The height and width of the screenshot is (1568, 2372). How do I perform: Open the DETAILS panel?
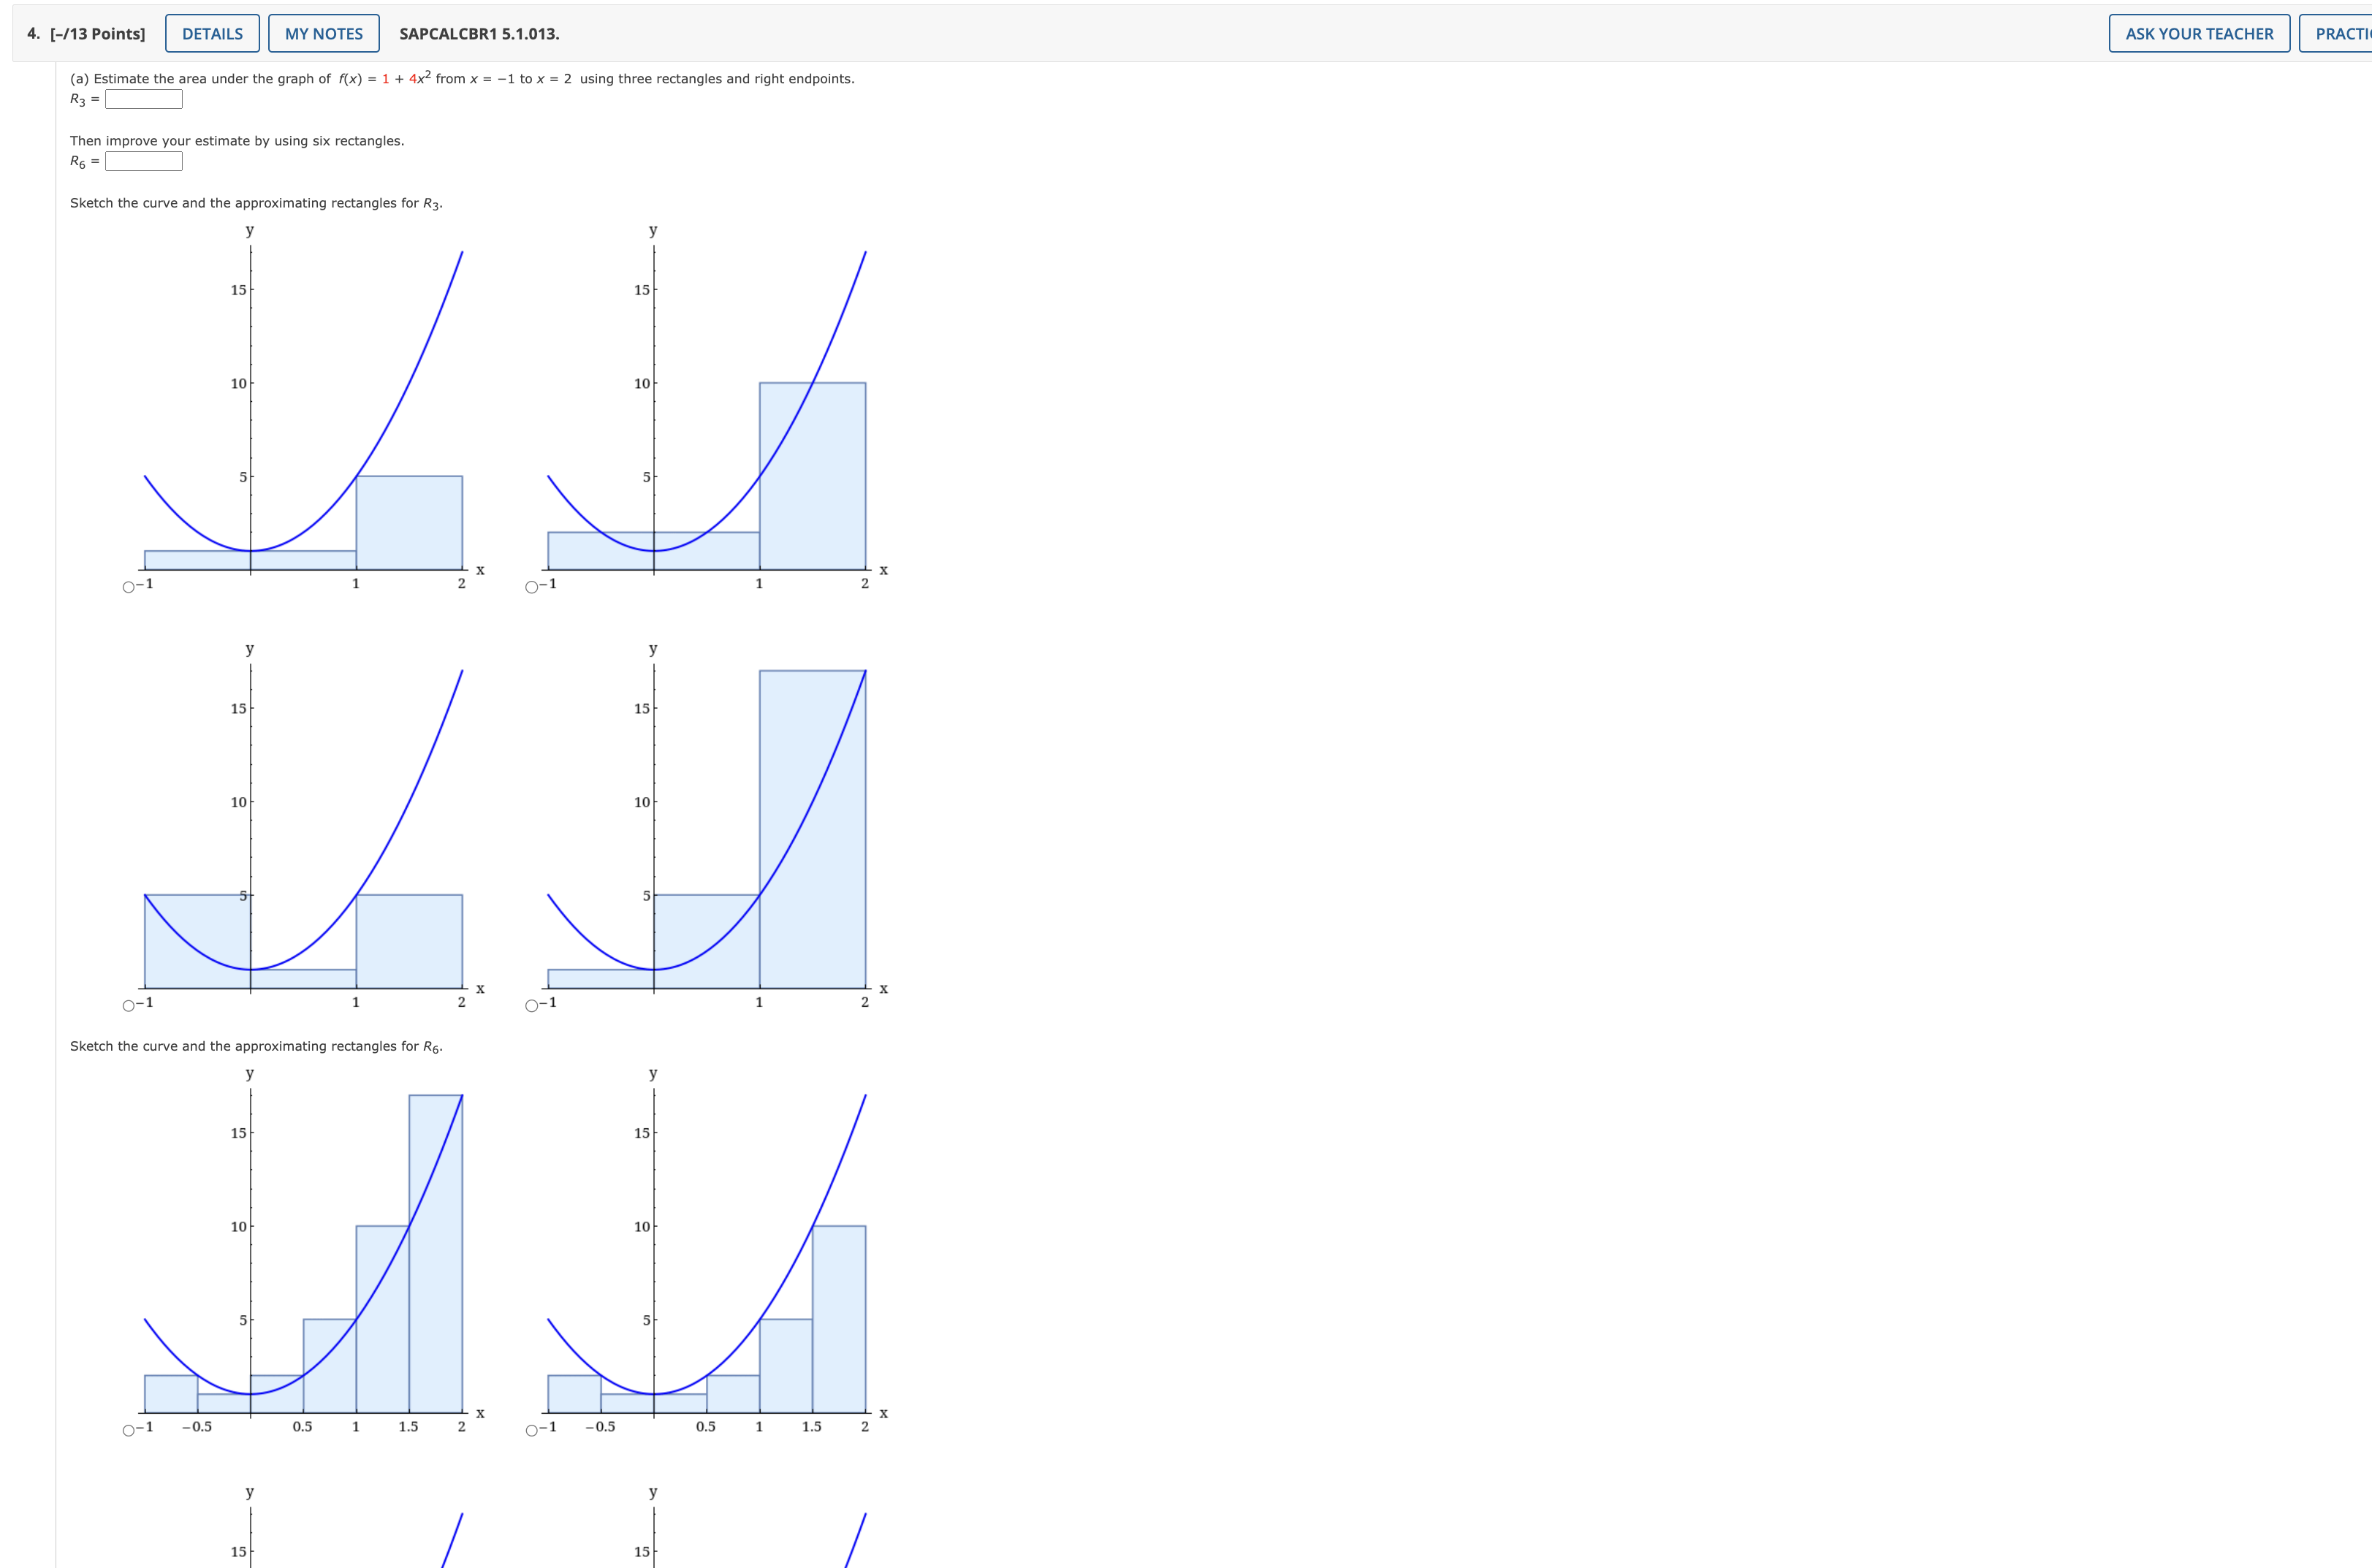click(x=212, y=33)
